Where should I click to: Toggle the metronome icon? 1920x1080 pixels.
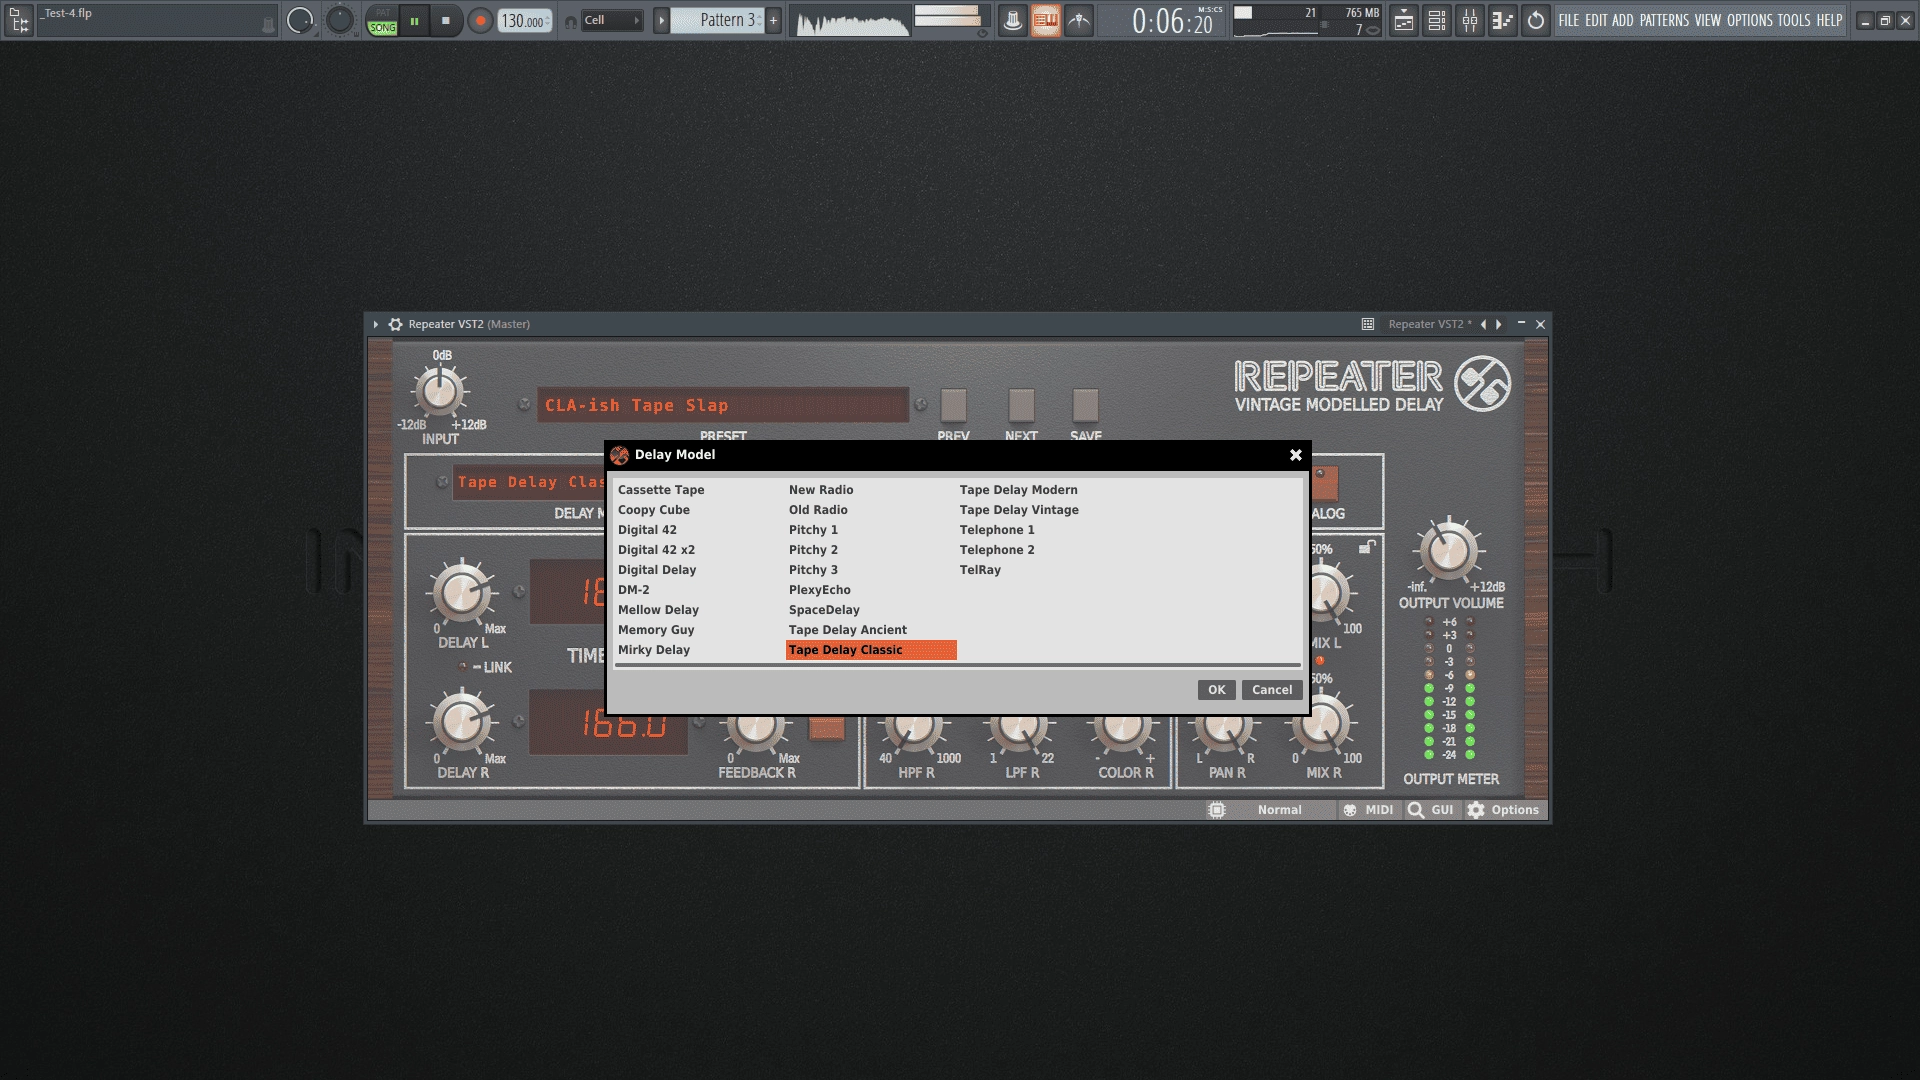[x=1013, y=20]
